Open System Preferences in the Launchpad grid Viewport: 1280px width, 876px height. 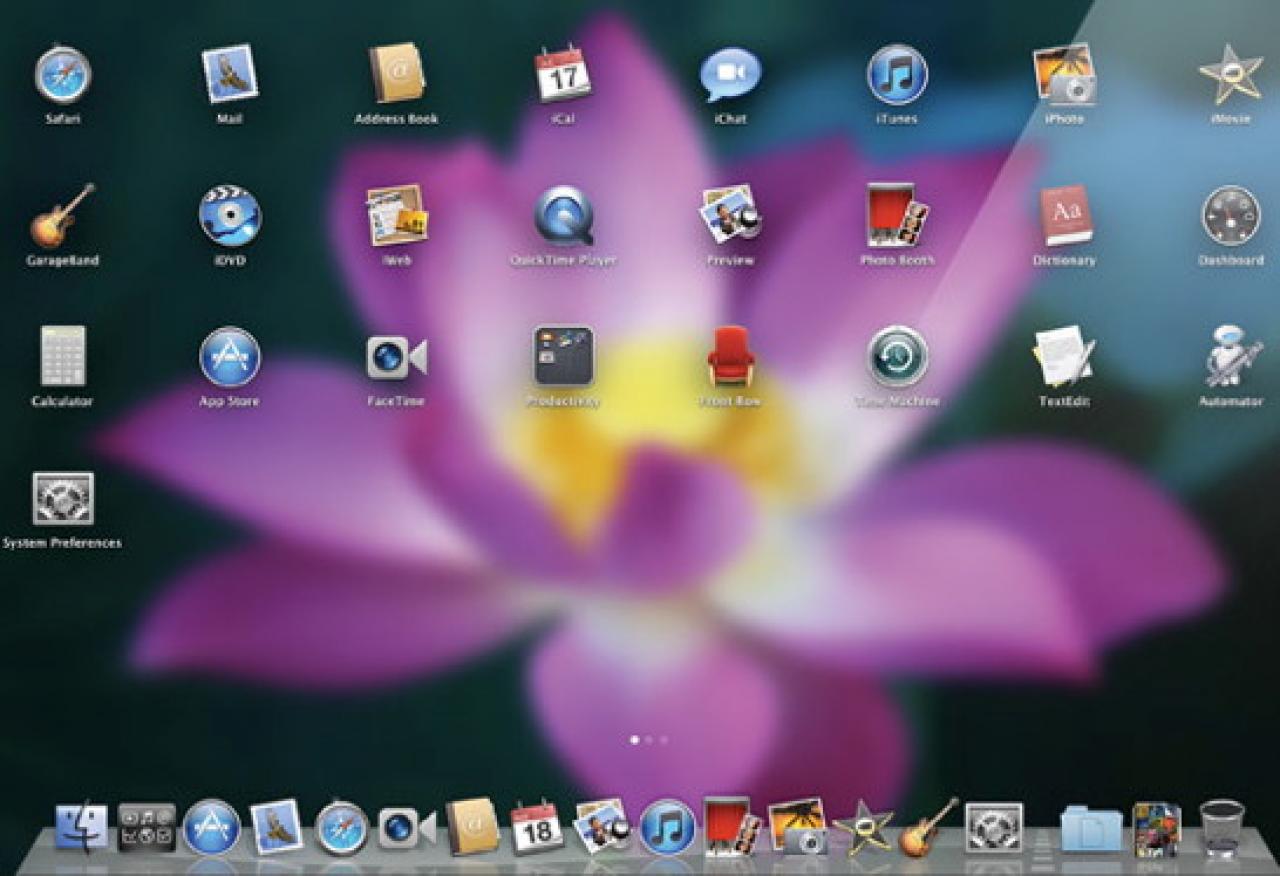[x=63, y=499]
